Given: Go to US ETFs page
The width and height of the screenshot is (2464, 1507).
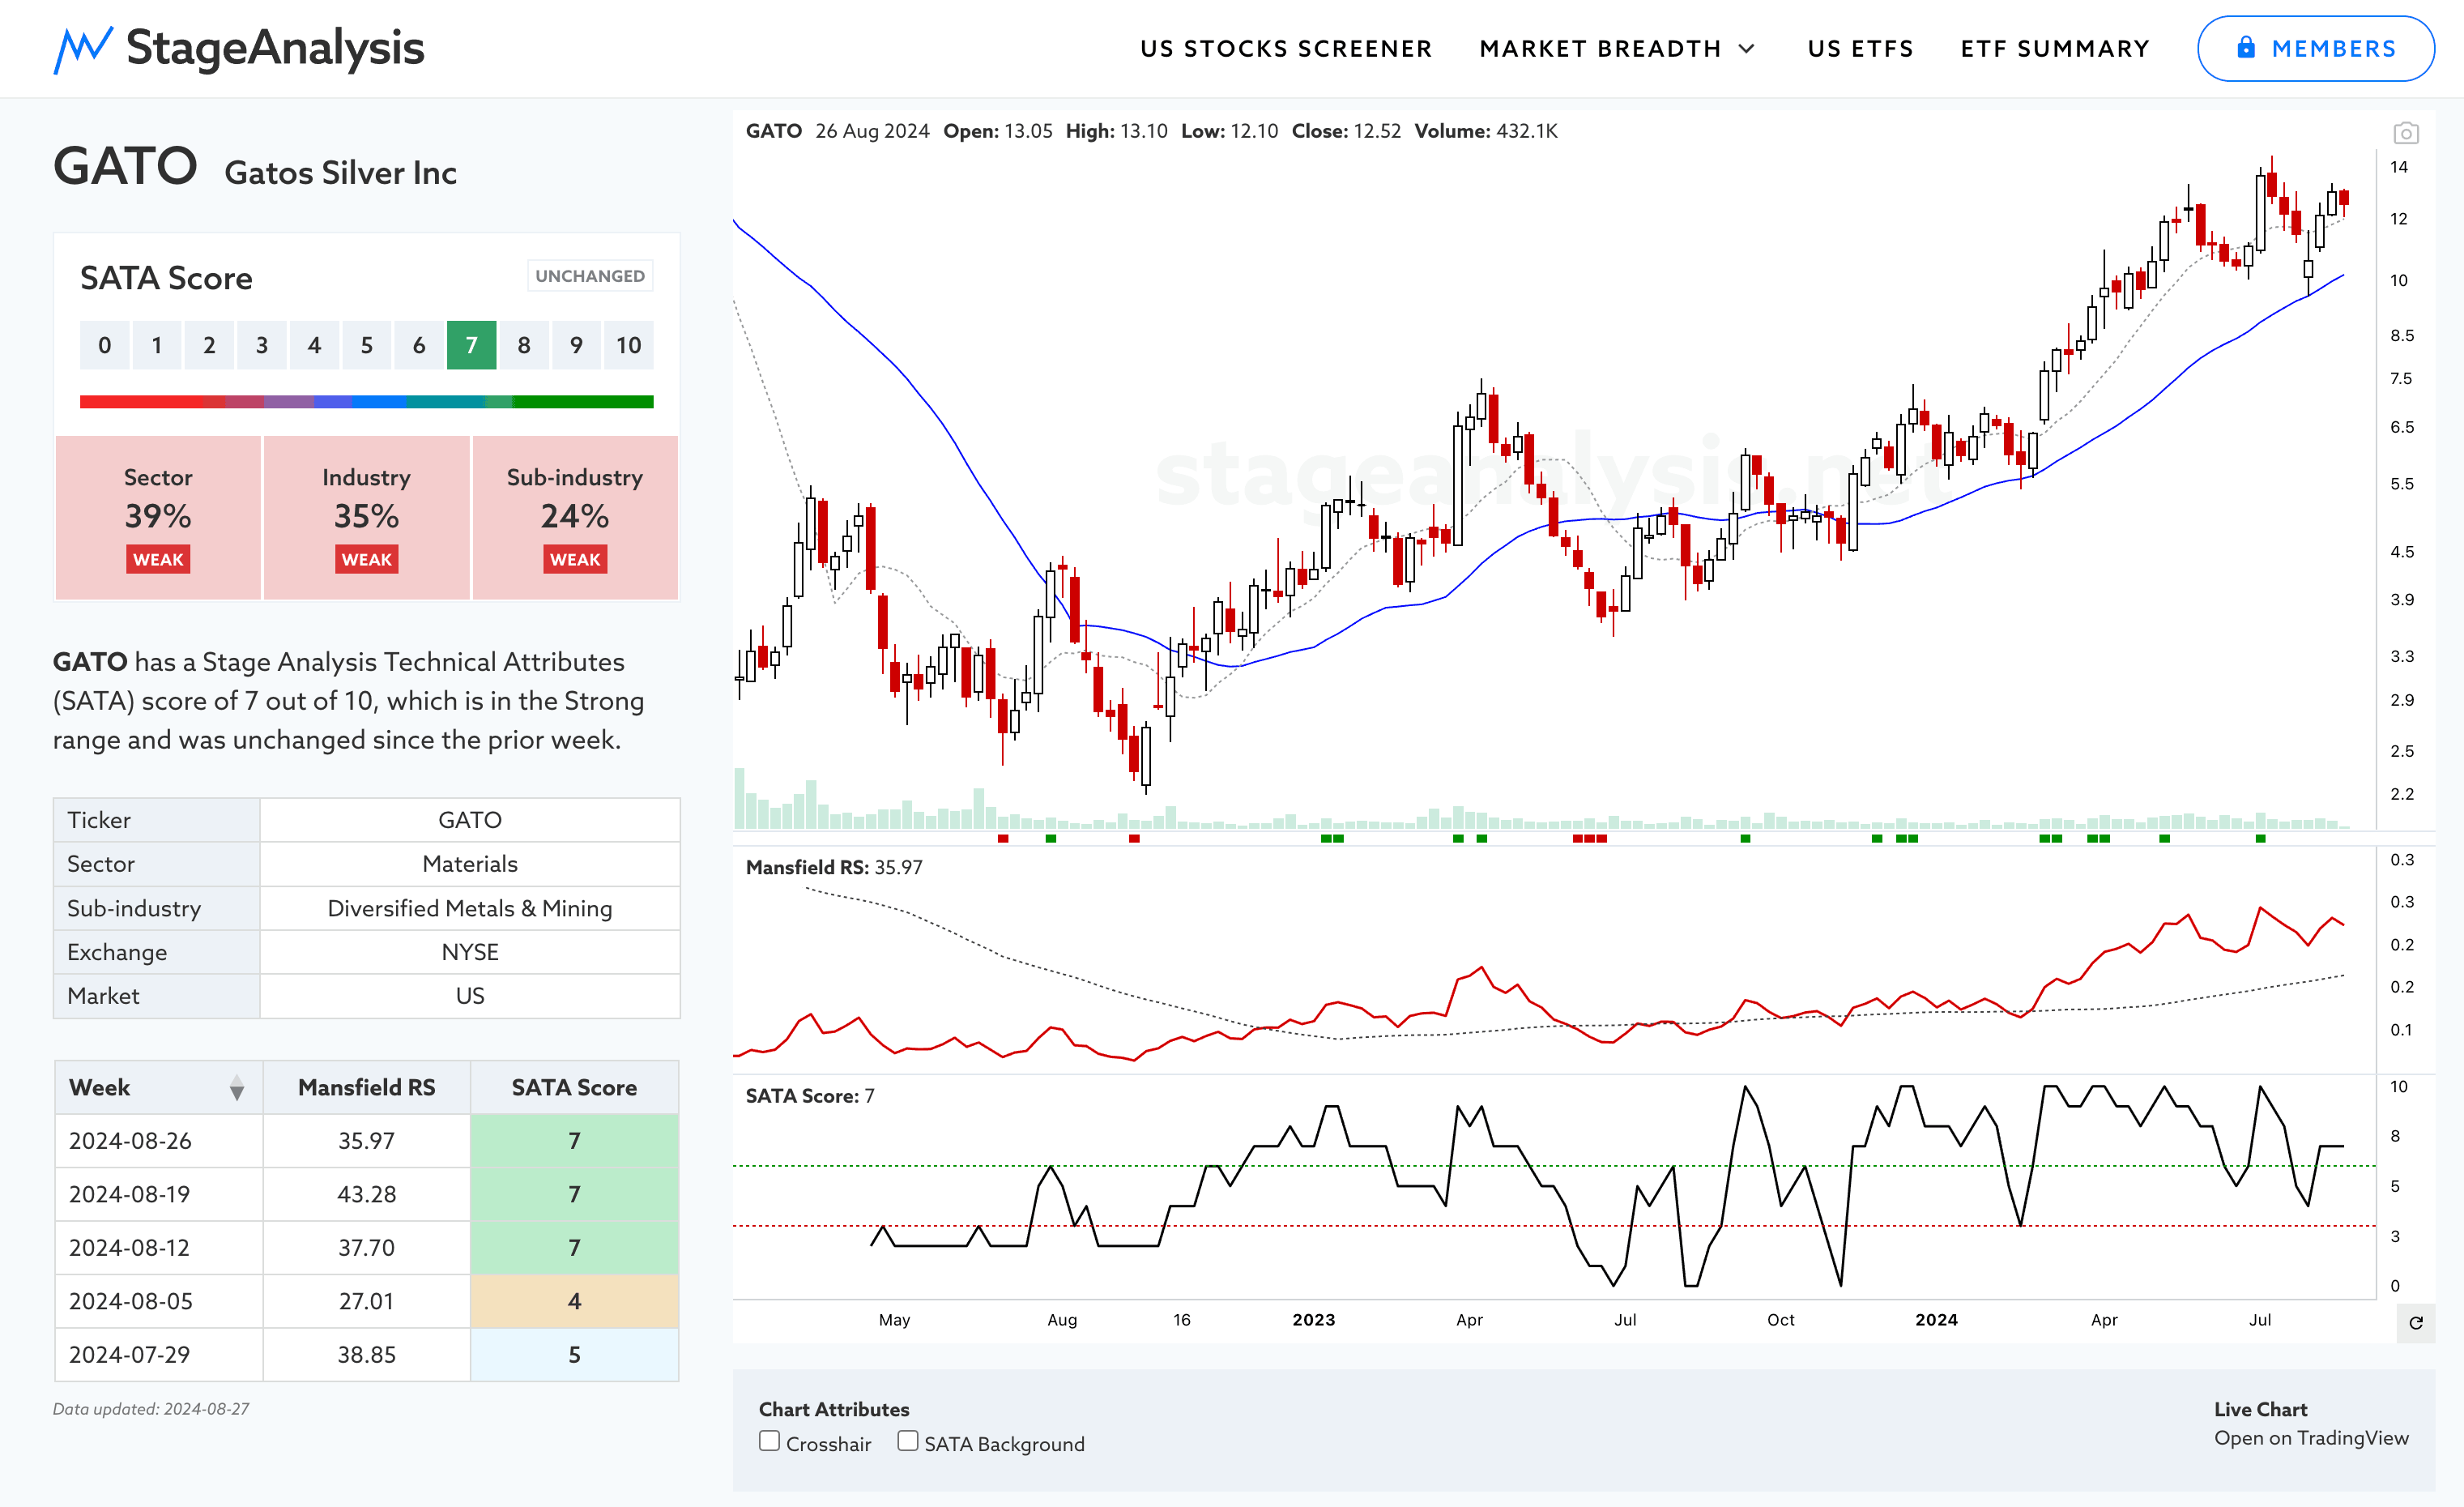Looking at the screenshot, I should click(1860, 49).
